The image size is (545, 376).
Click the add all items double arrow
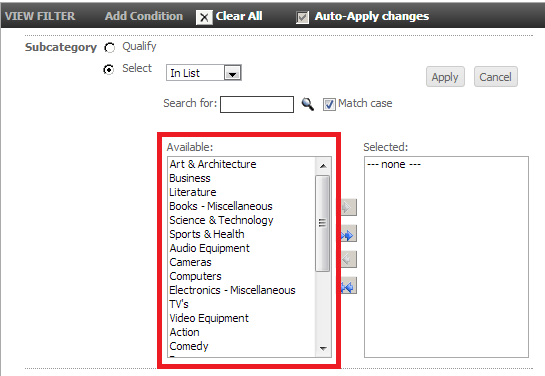click(348, 235)
